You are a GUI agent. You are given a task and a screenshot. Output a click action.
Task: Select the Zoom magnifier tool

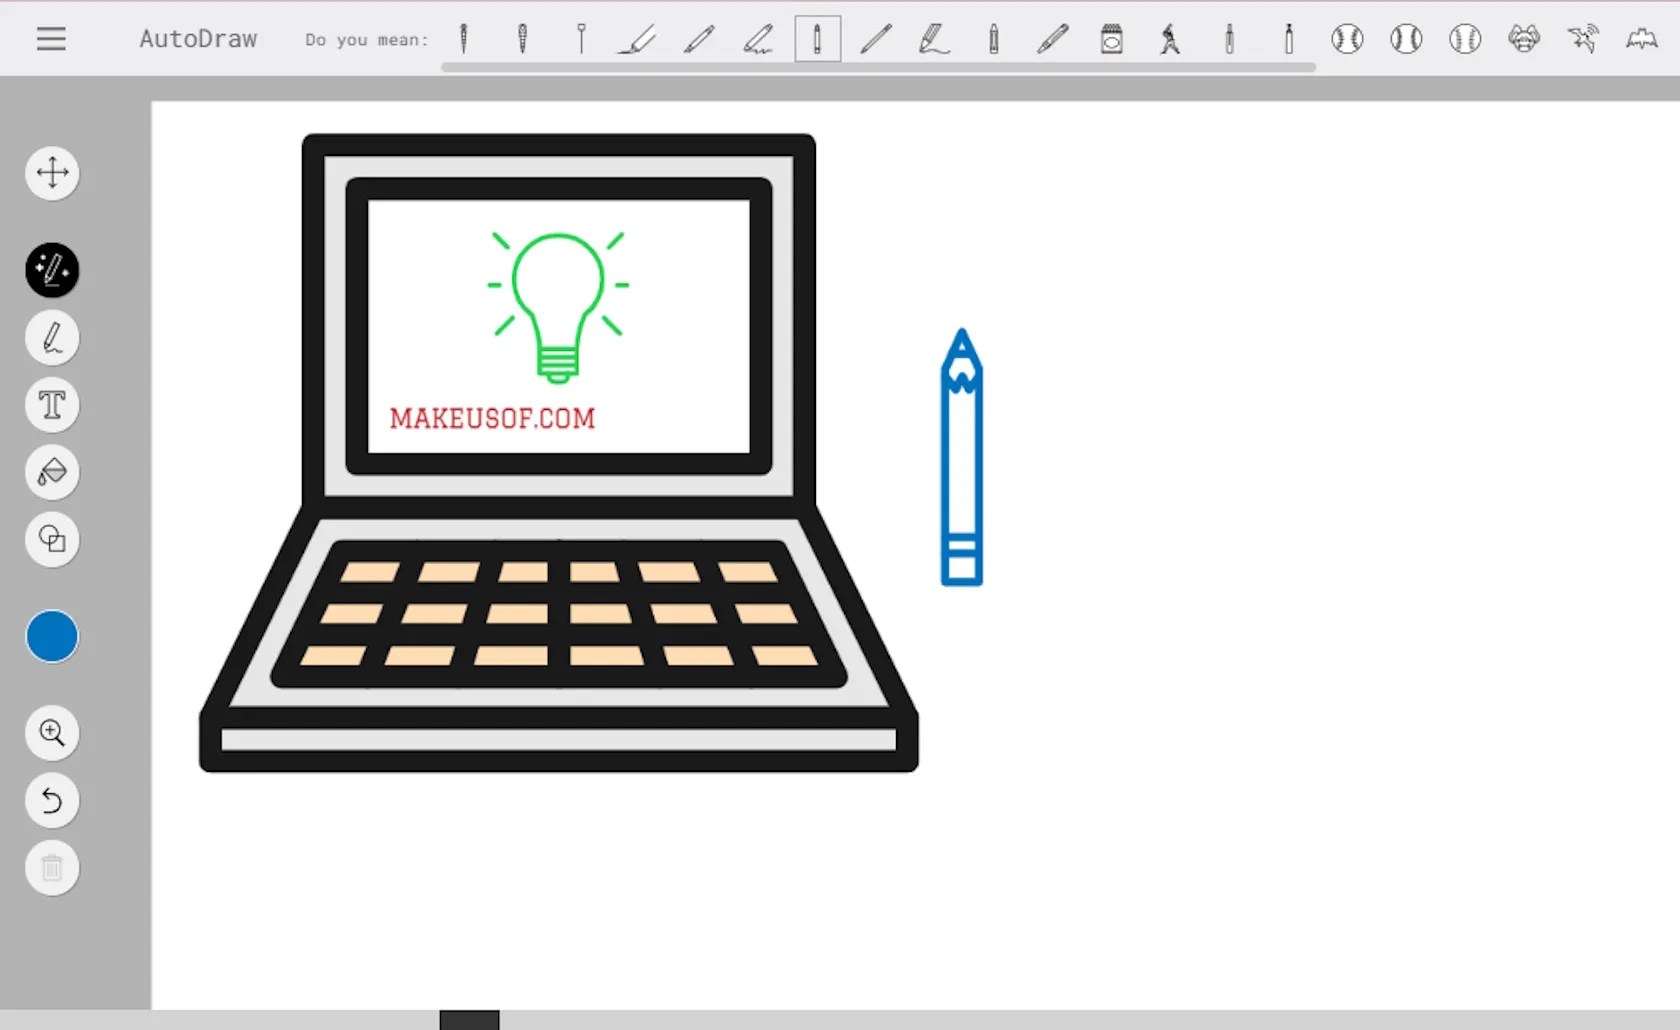(52, 733)
